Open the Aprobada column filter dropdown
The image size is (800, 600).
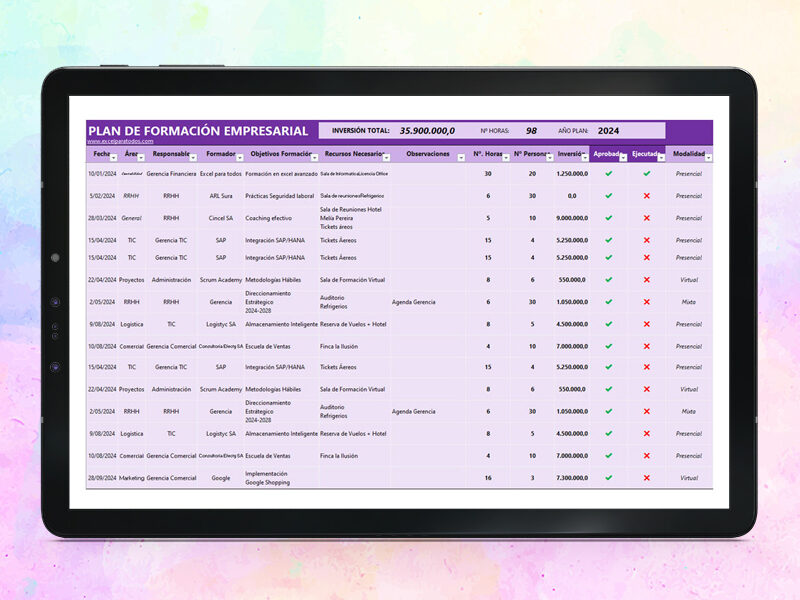click(623, 158)
